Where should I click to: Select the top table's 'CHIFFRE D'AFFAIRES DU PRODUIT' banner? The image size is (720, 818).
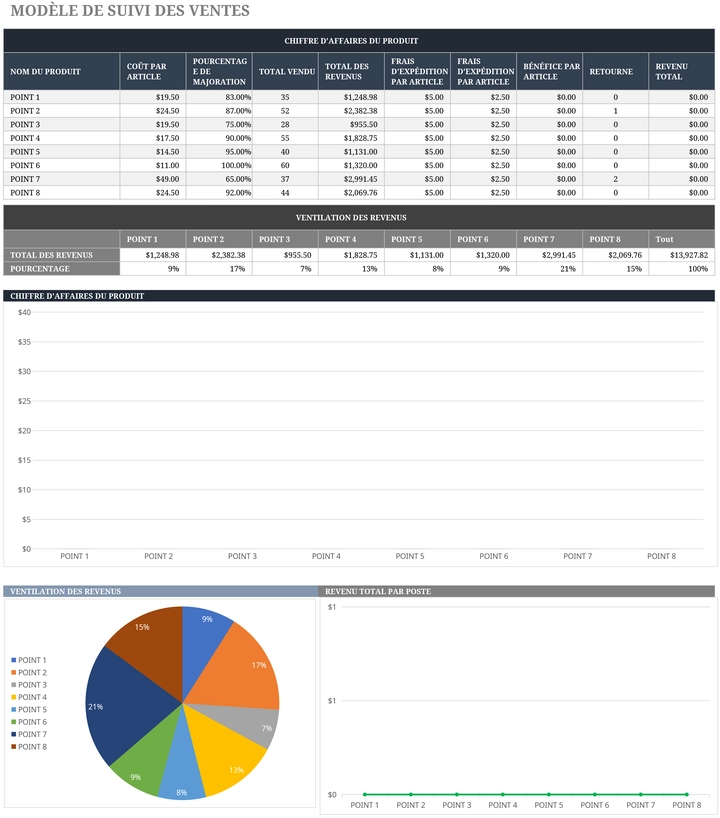click(x=359, y=41)
